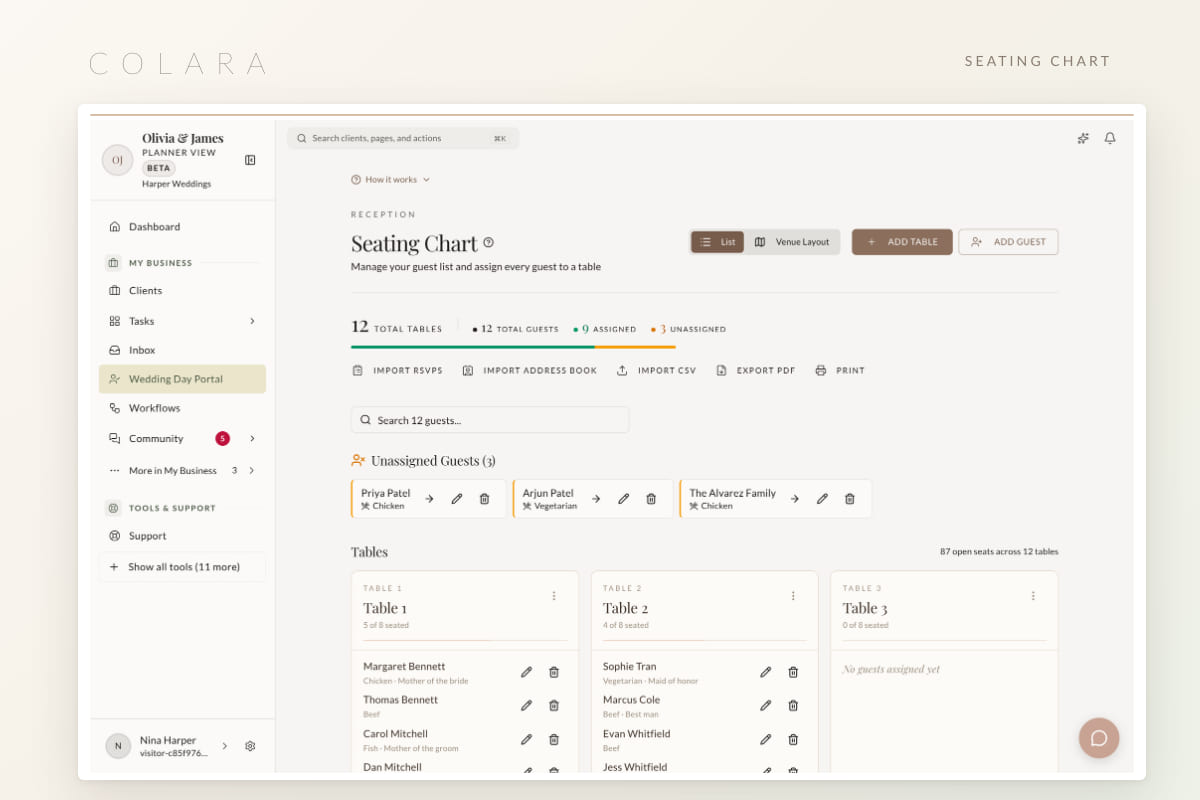This screenshot has width=1200, height=800.
Task: Switch to Venue Layout view
Action: click(x=792, y=242)
